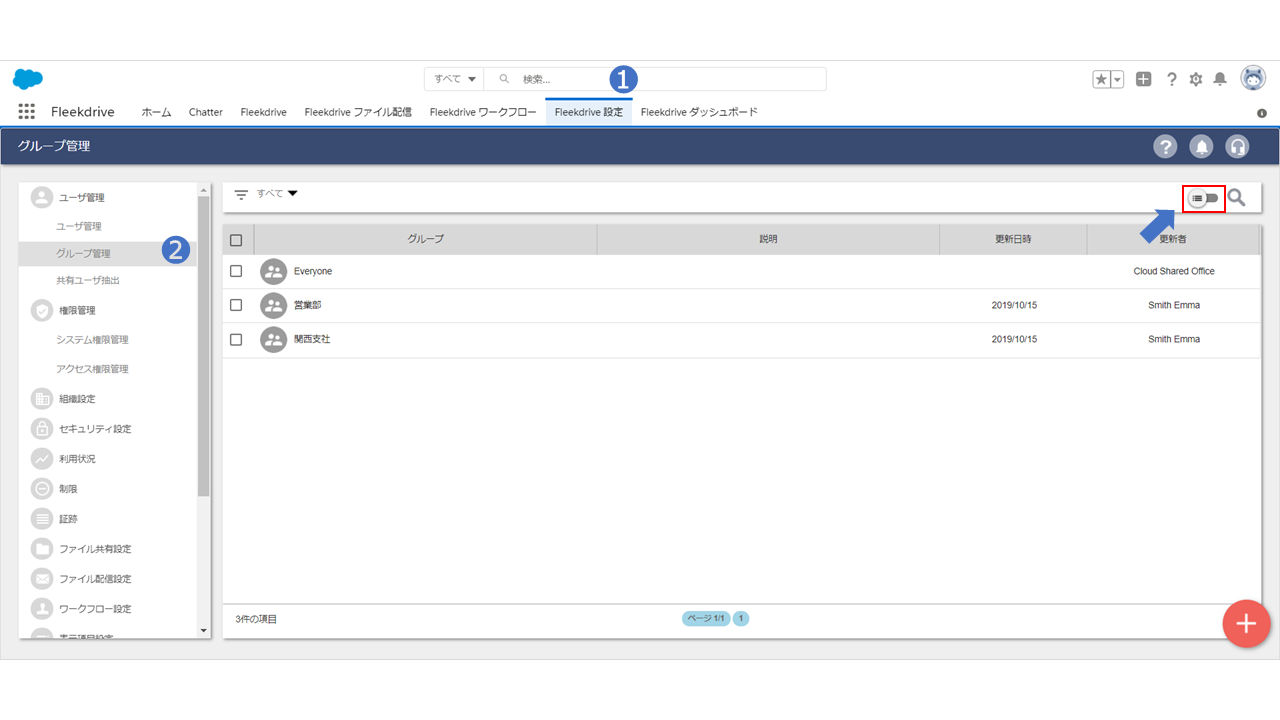Image resolution: width=1280 pixels, height=720 pixels.
Task: Click ファイル共有設定 folder icon
Action: [x=42, y=549]
